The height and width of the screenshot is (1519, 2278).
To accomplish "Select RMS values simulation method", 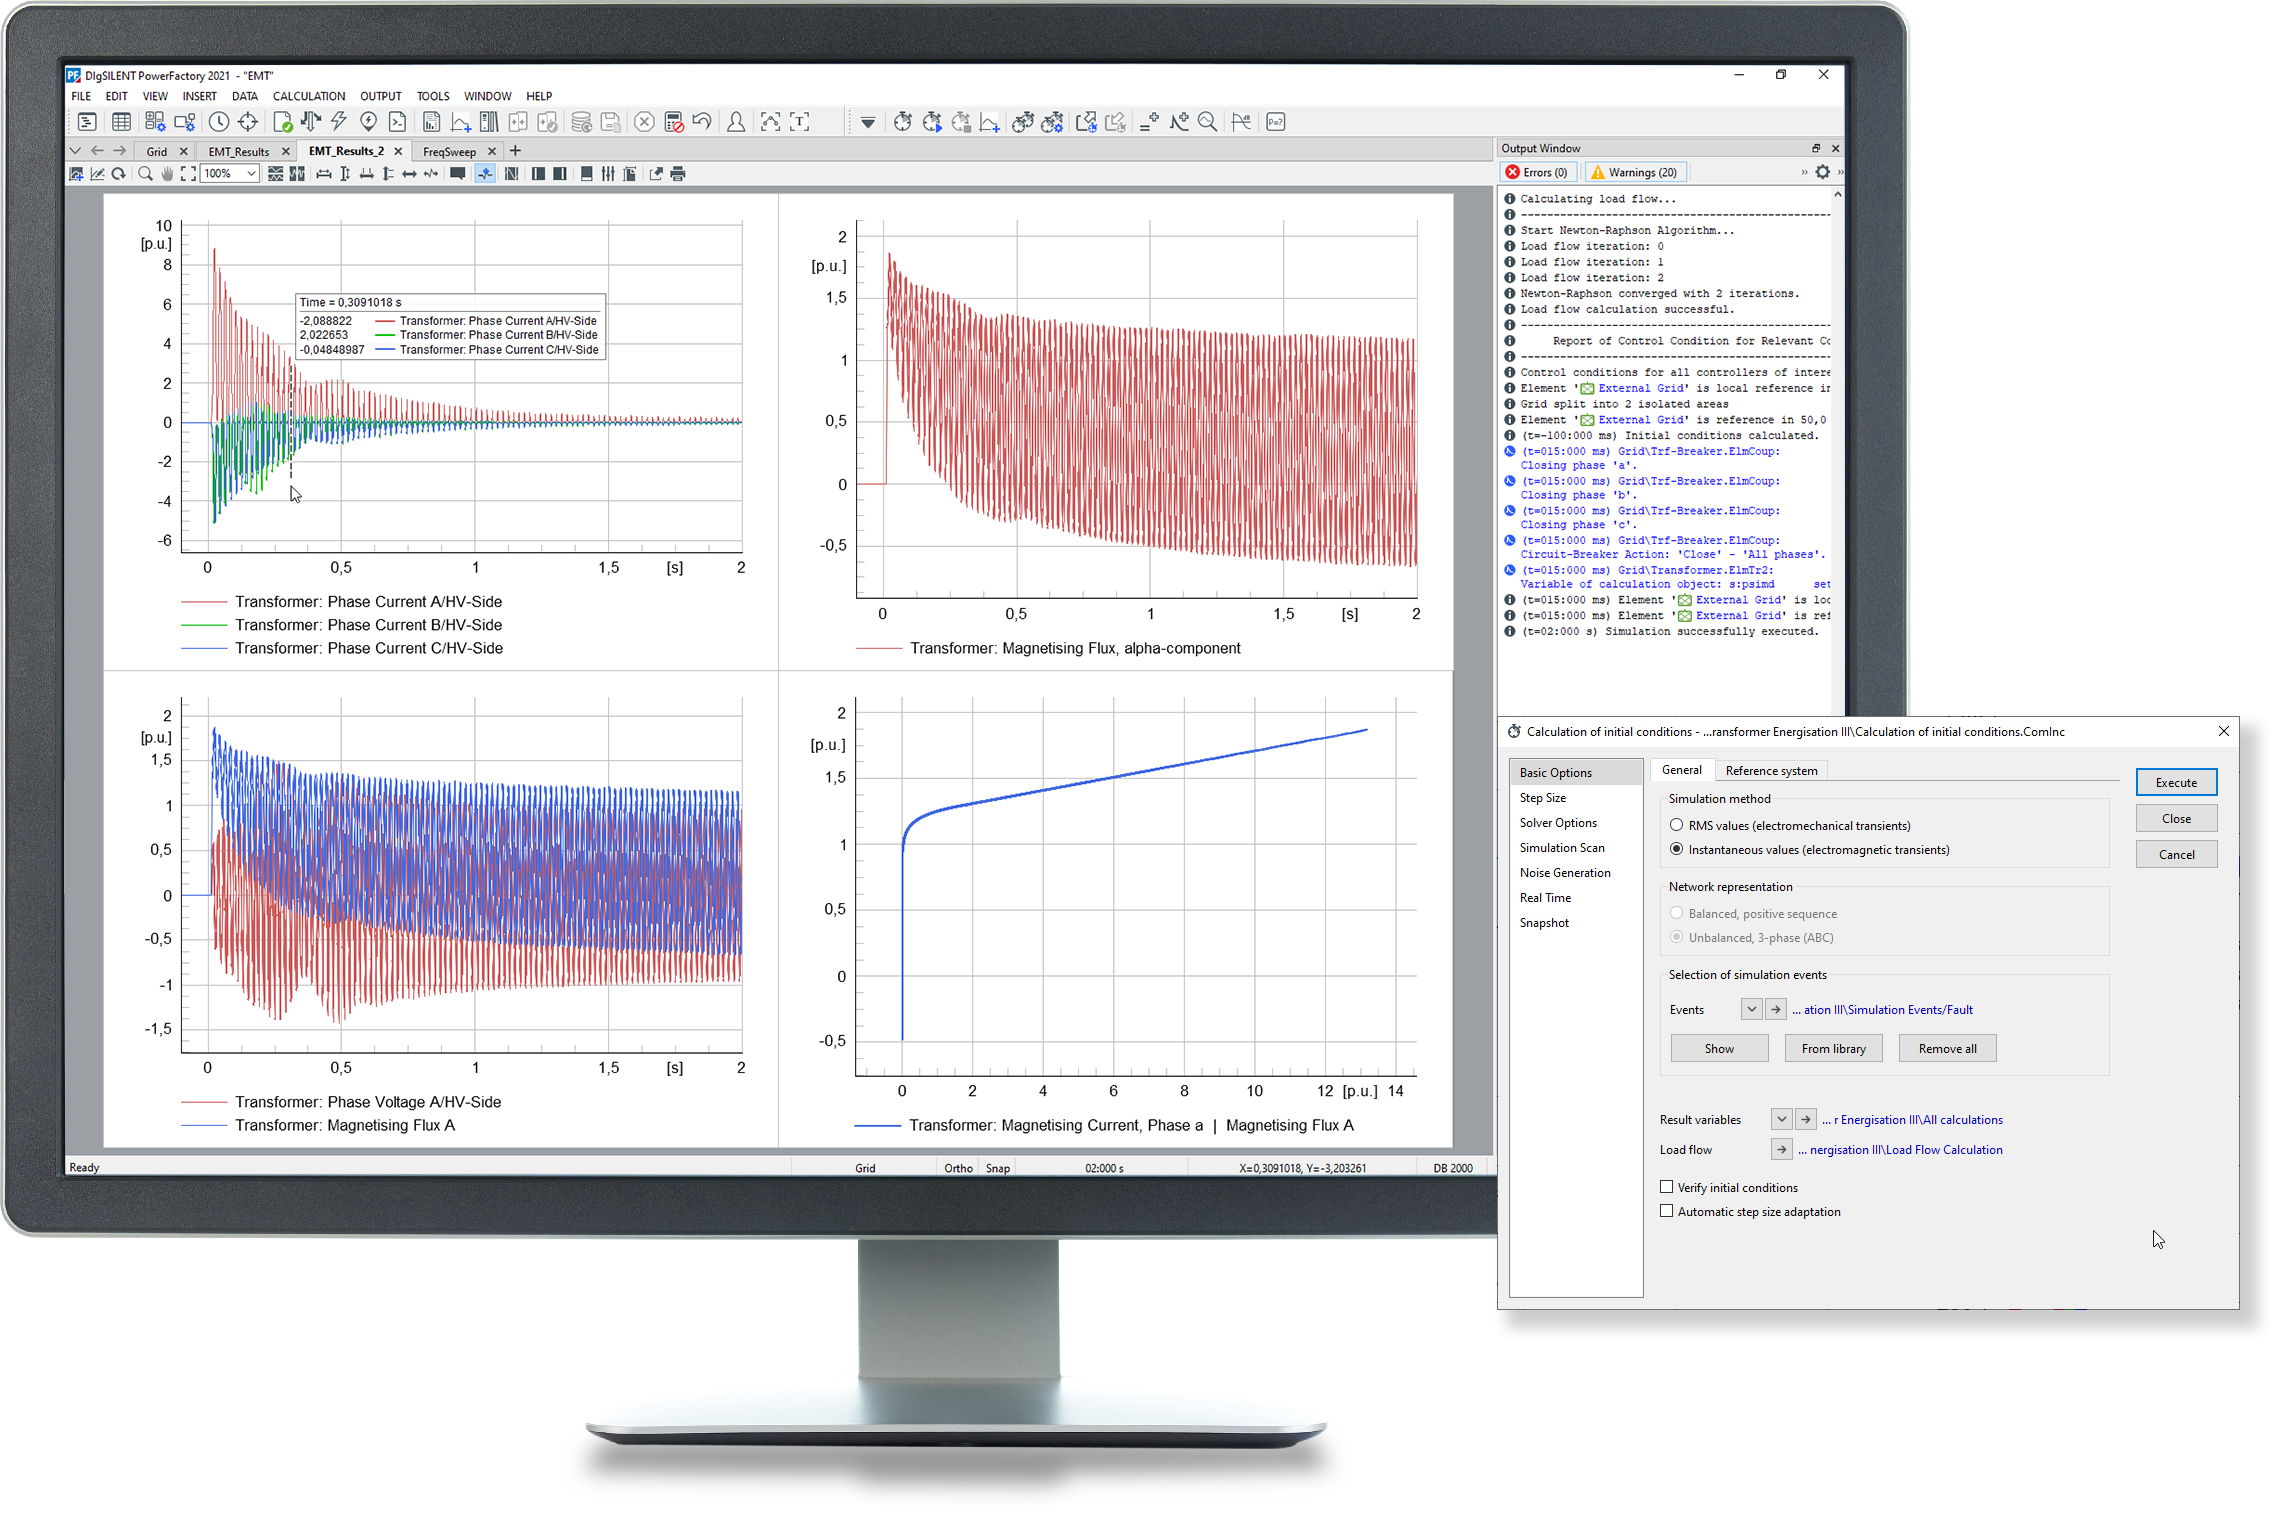I will [x=1676, y=825].
